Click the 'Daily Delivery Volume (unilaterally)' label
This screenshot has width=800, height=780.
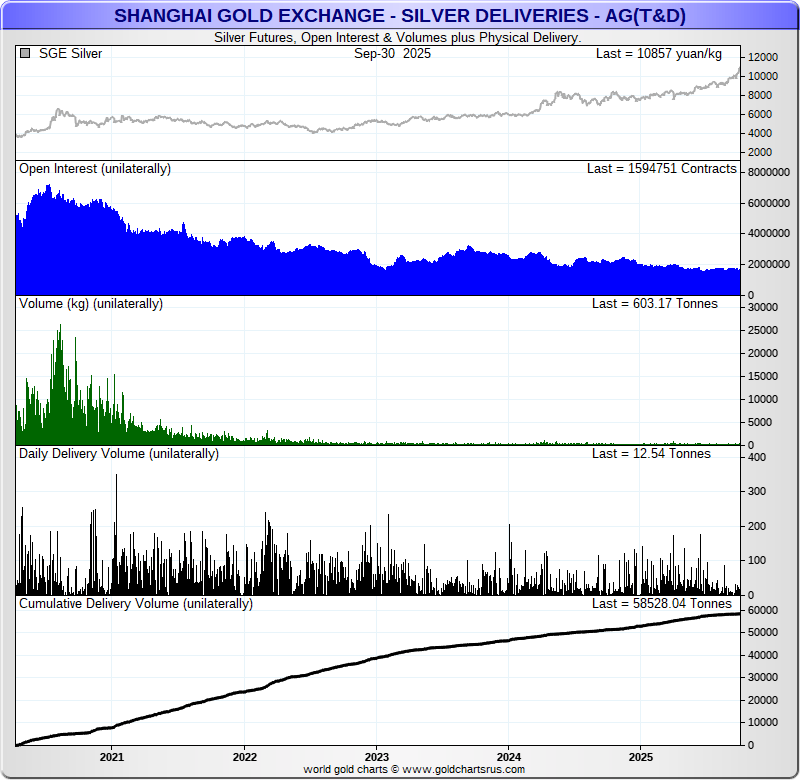click(119, 454)
